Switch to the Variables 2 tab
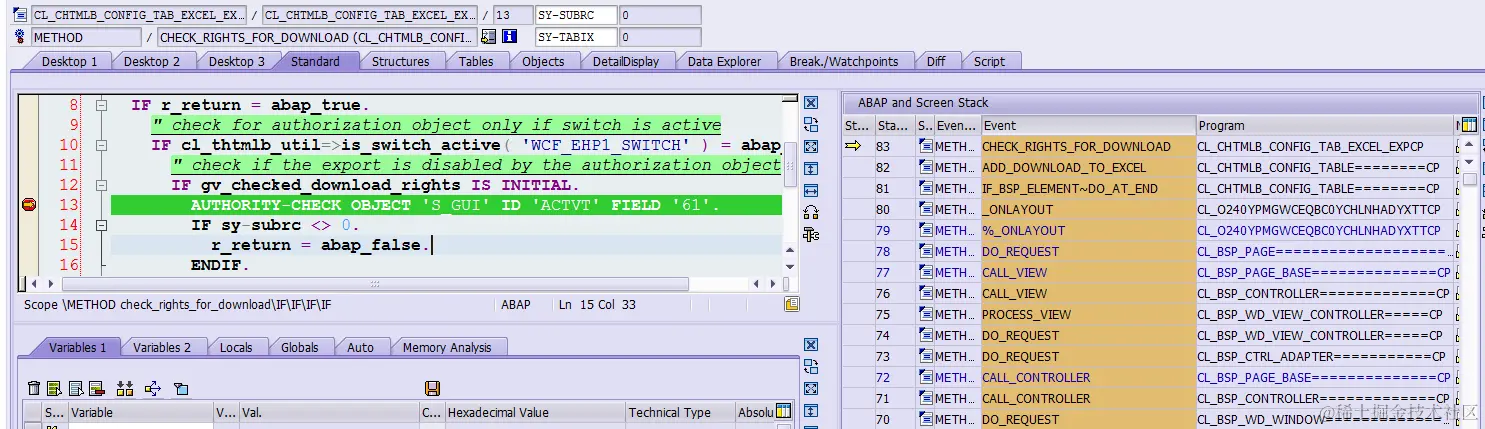The height and width of the screenshot is (429, 1485). [x=162, y=347]
